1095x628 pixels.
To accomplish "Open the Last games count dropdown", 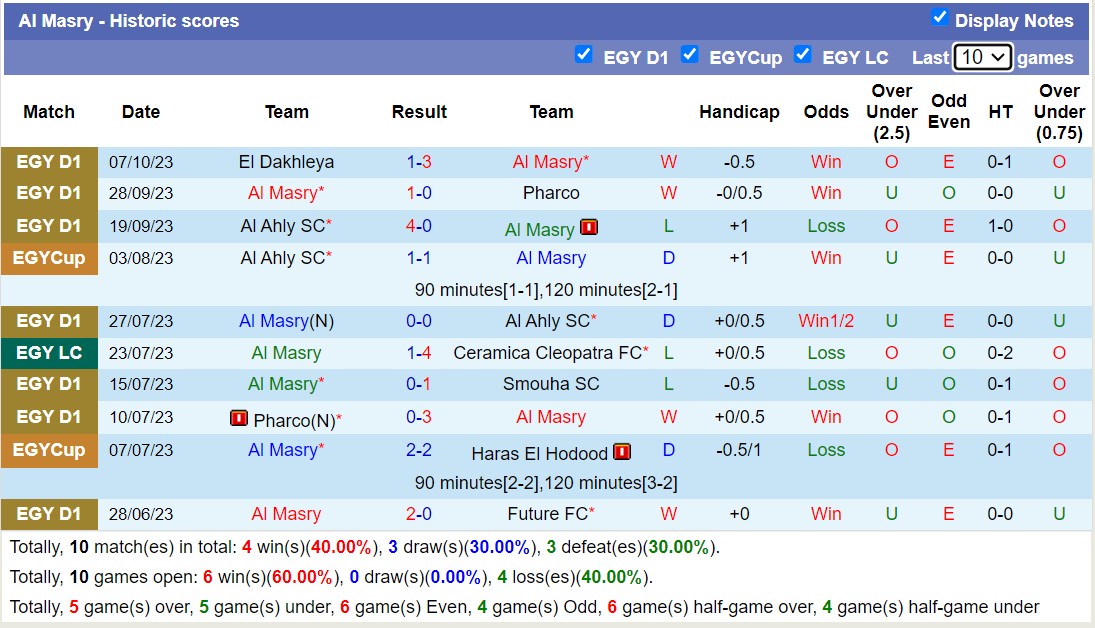I will [x=982, y=57].
